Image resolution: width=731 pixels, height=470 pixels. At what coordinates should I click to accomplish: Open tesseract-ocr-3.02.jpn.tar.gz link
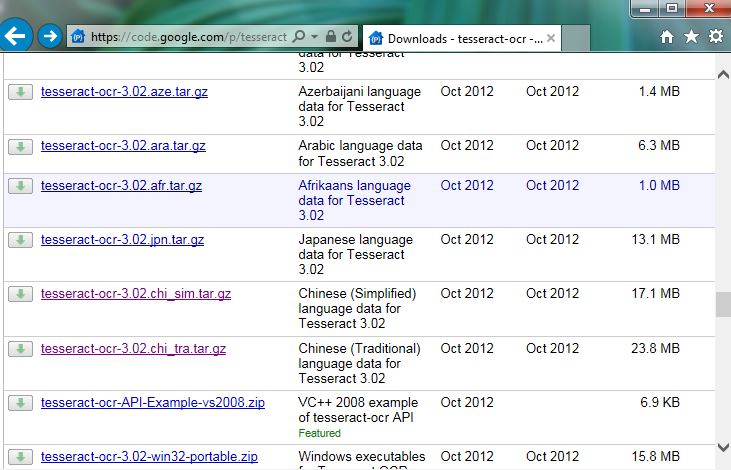[123, 240]
